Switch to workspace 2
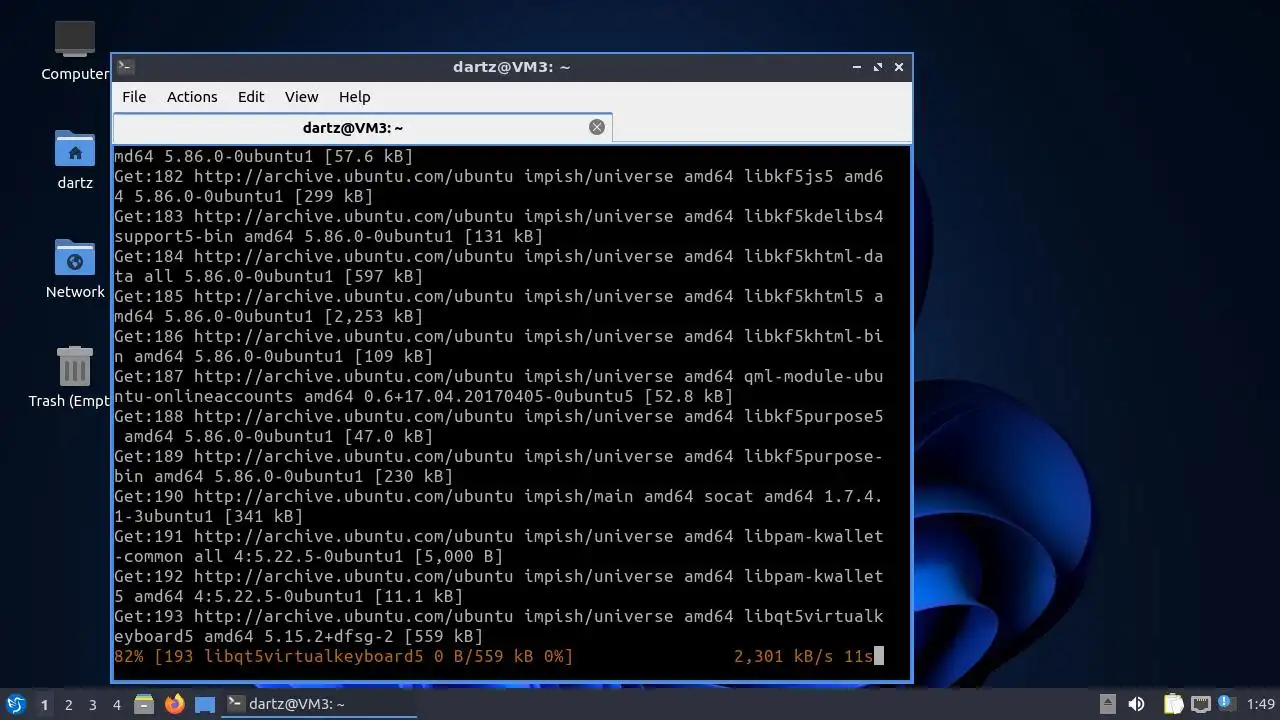This screenshot has height=720, width=1280. click(68, 704)
